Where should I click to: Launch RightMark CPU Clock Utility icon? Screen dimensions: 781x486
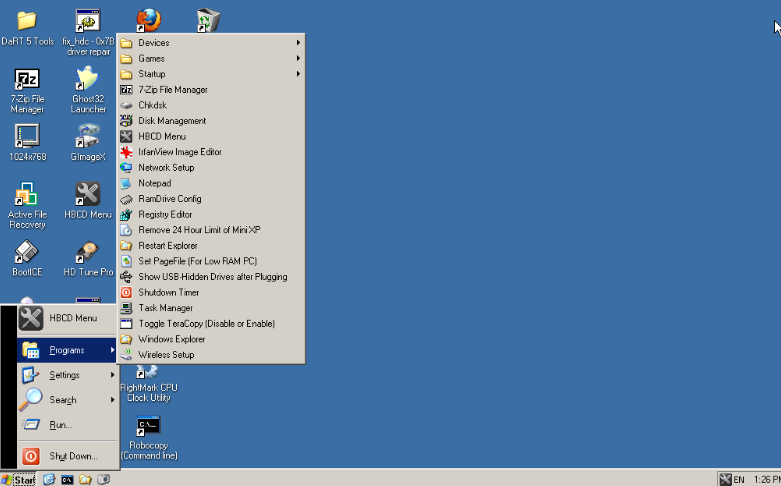point(148,384)
